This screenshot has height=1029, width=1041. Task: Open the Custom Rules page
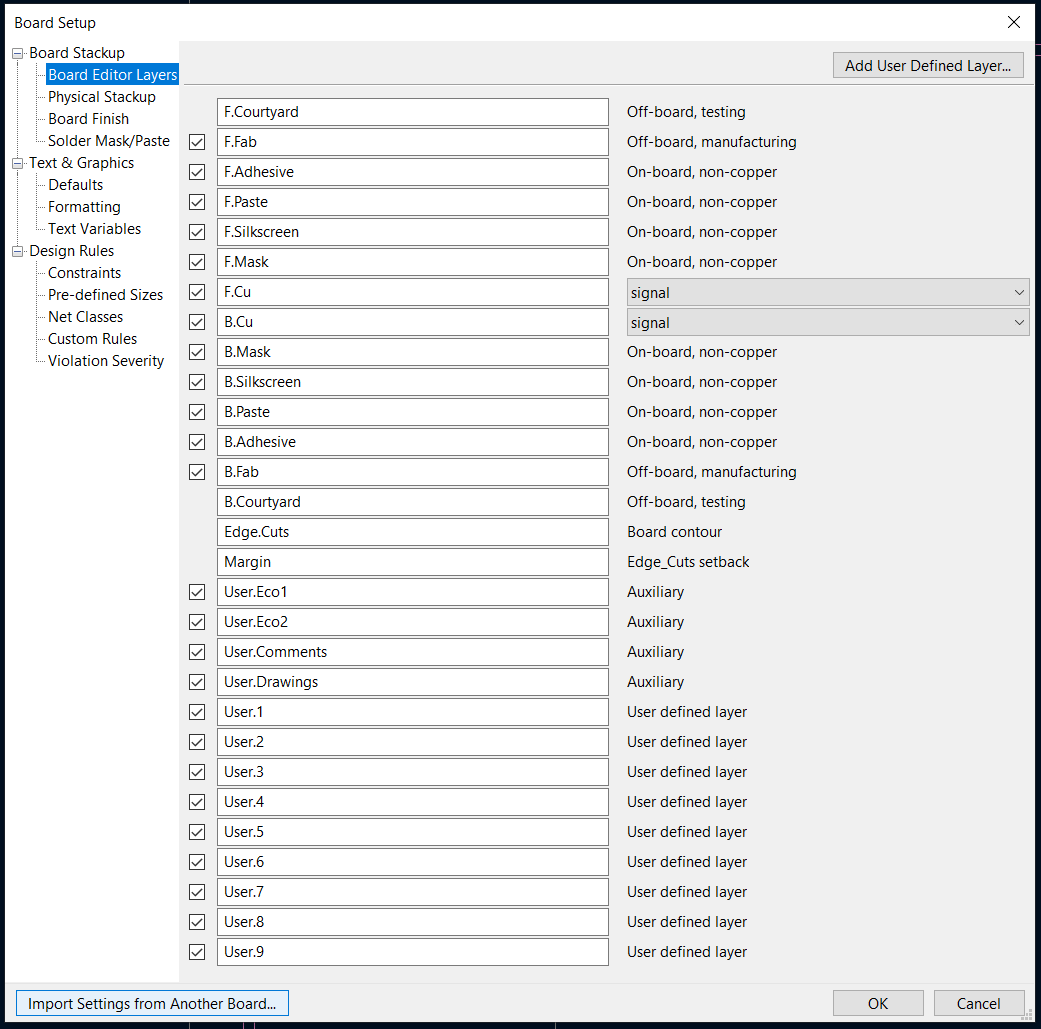pyautogui.click(x=92, y=339)
